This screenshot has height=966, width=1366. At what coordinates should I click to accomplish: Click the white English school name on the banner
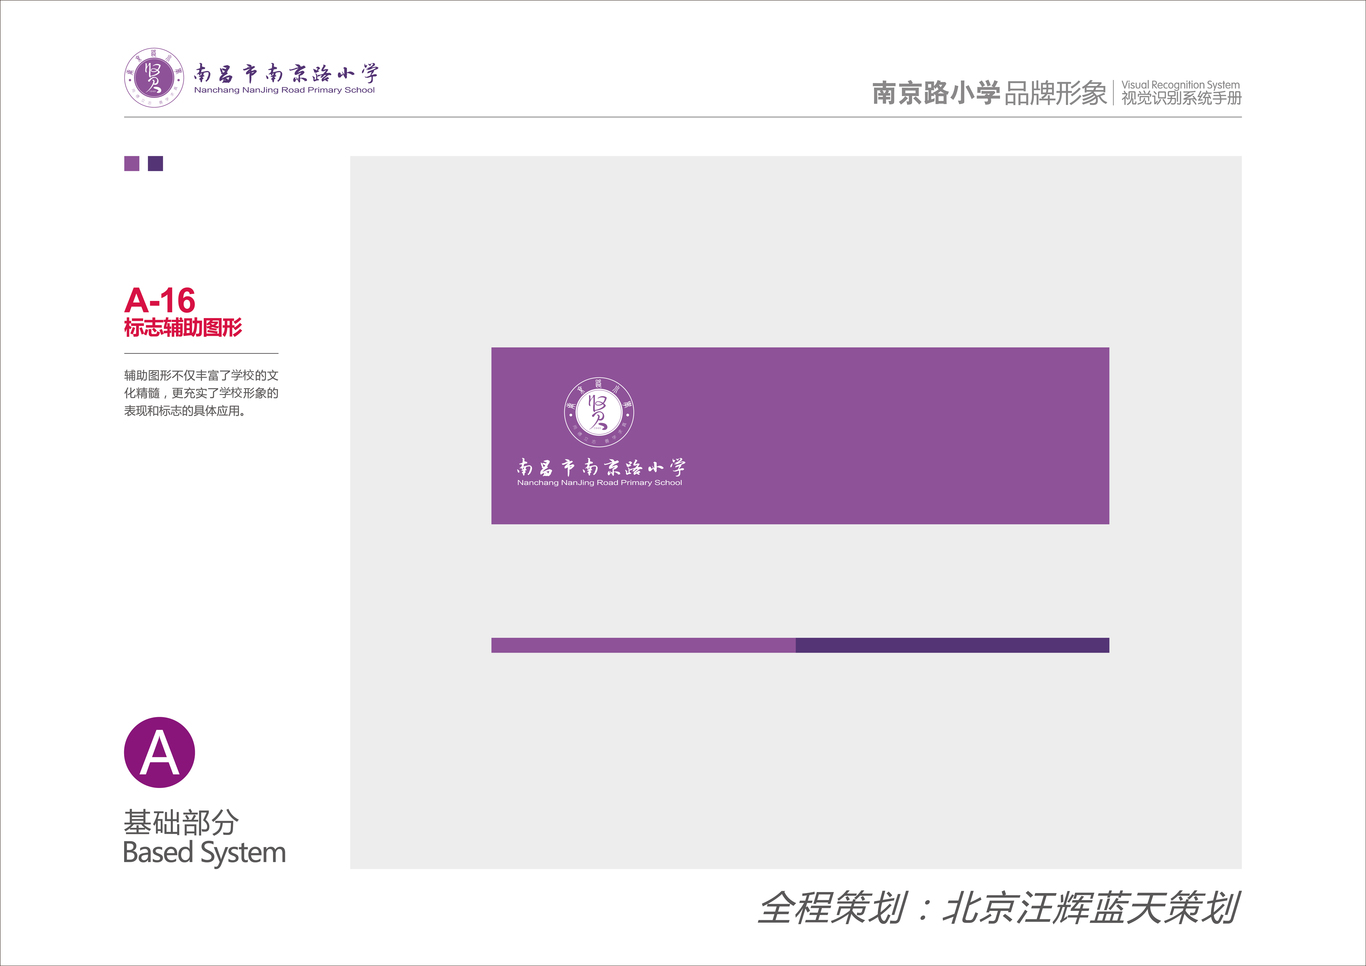tap(600, 483)
